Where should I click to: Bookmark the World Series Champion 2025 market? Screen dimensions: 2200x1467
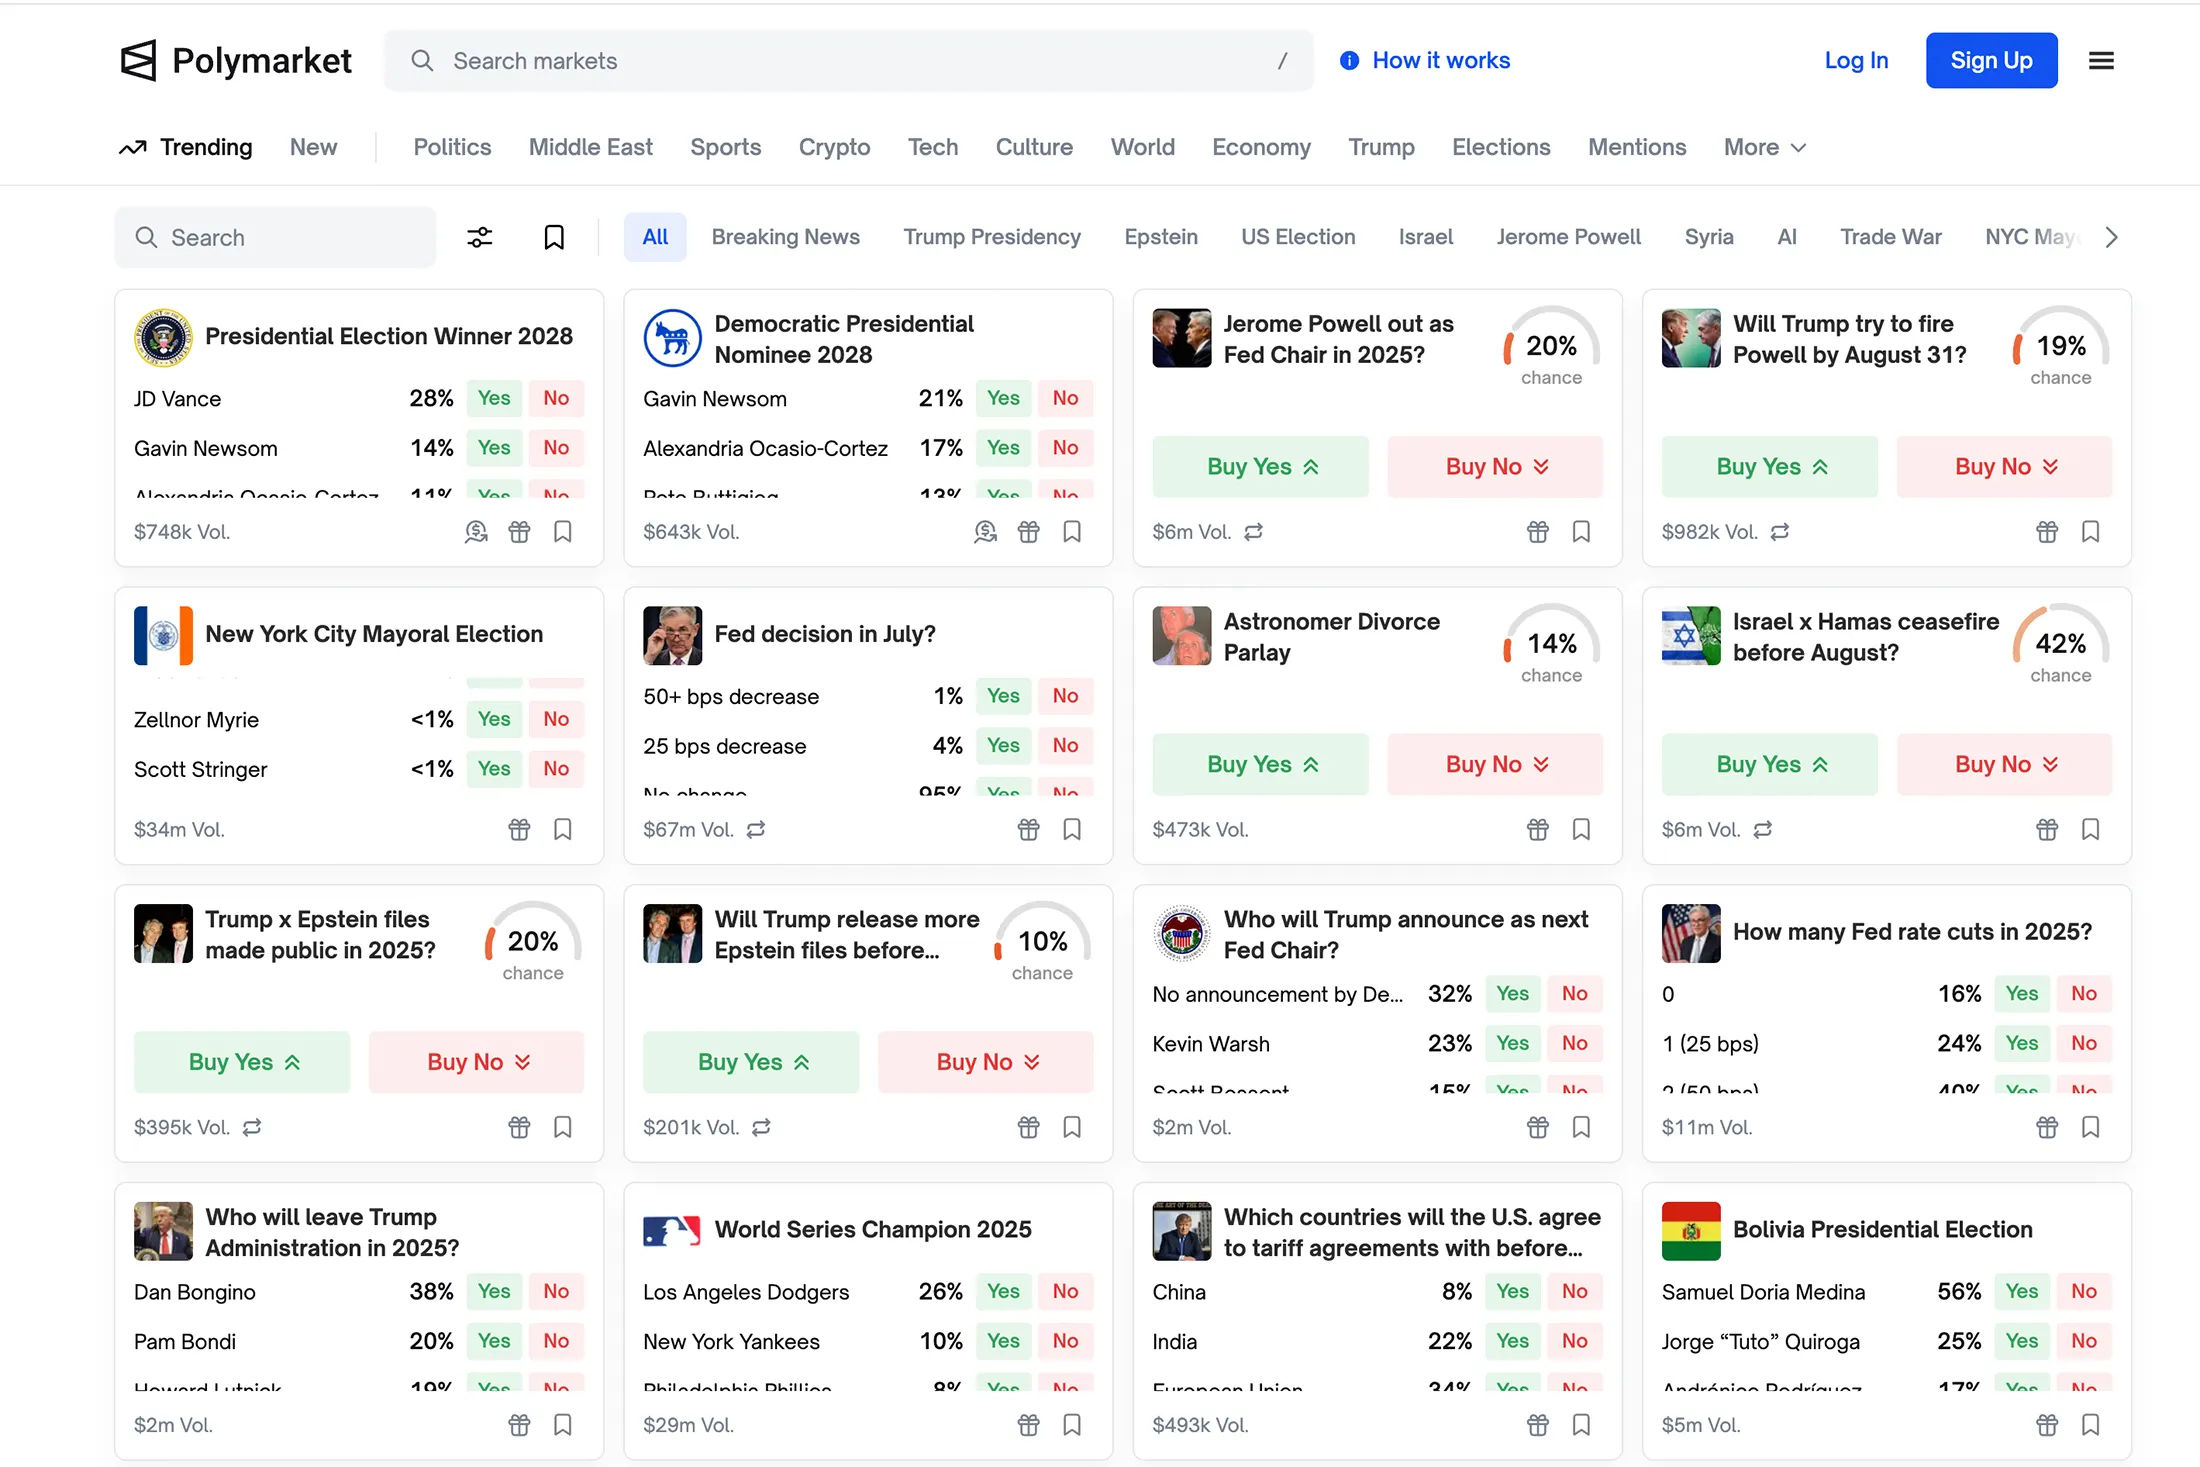coord(1072,1424)
